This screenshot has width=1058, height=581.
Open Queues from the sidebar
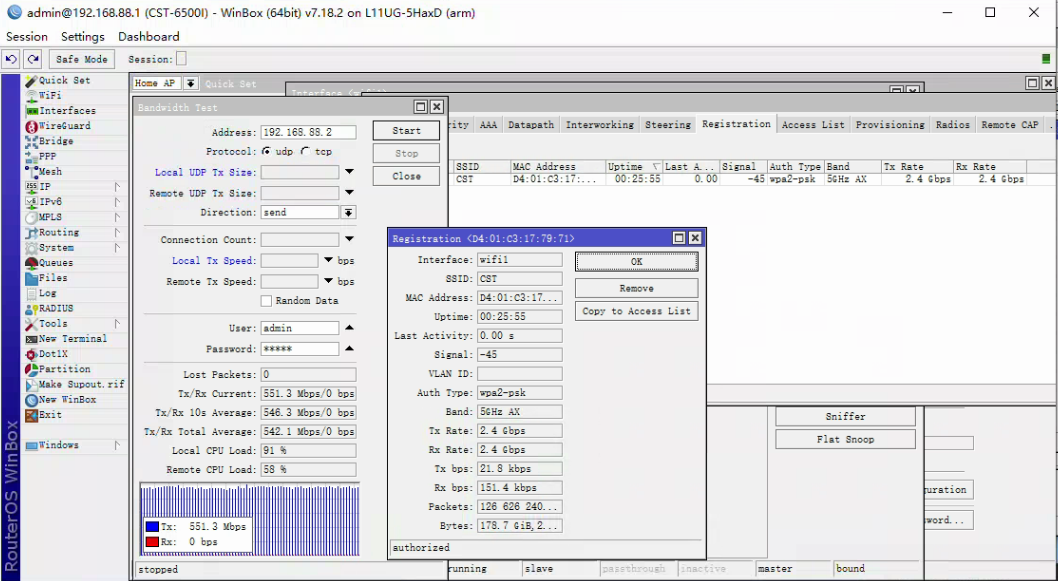tap(55, 263)
